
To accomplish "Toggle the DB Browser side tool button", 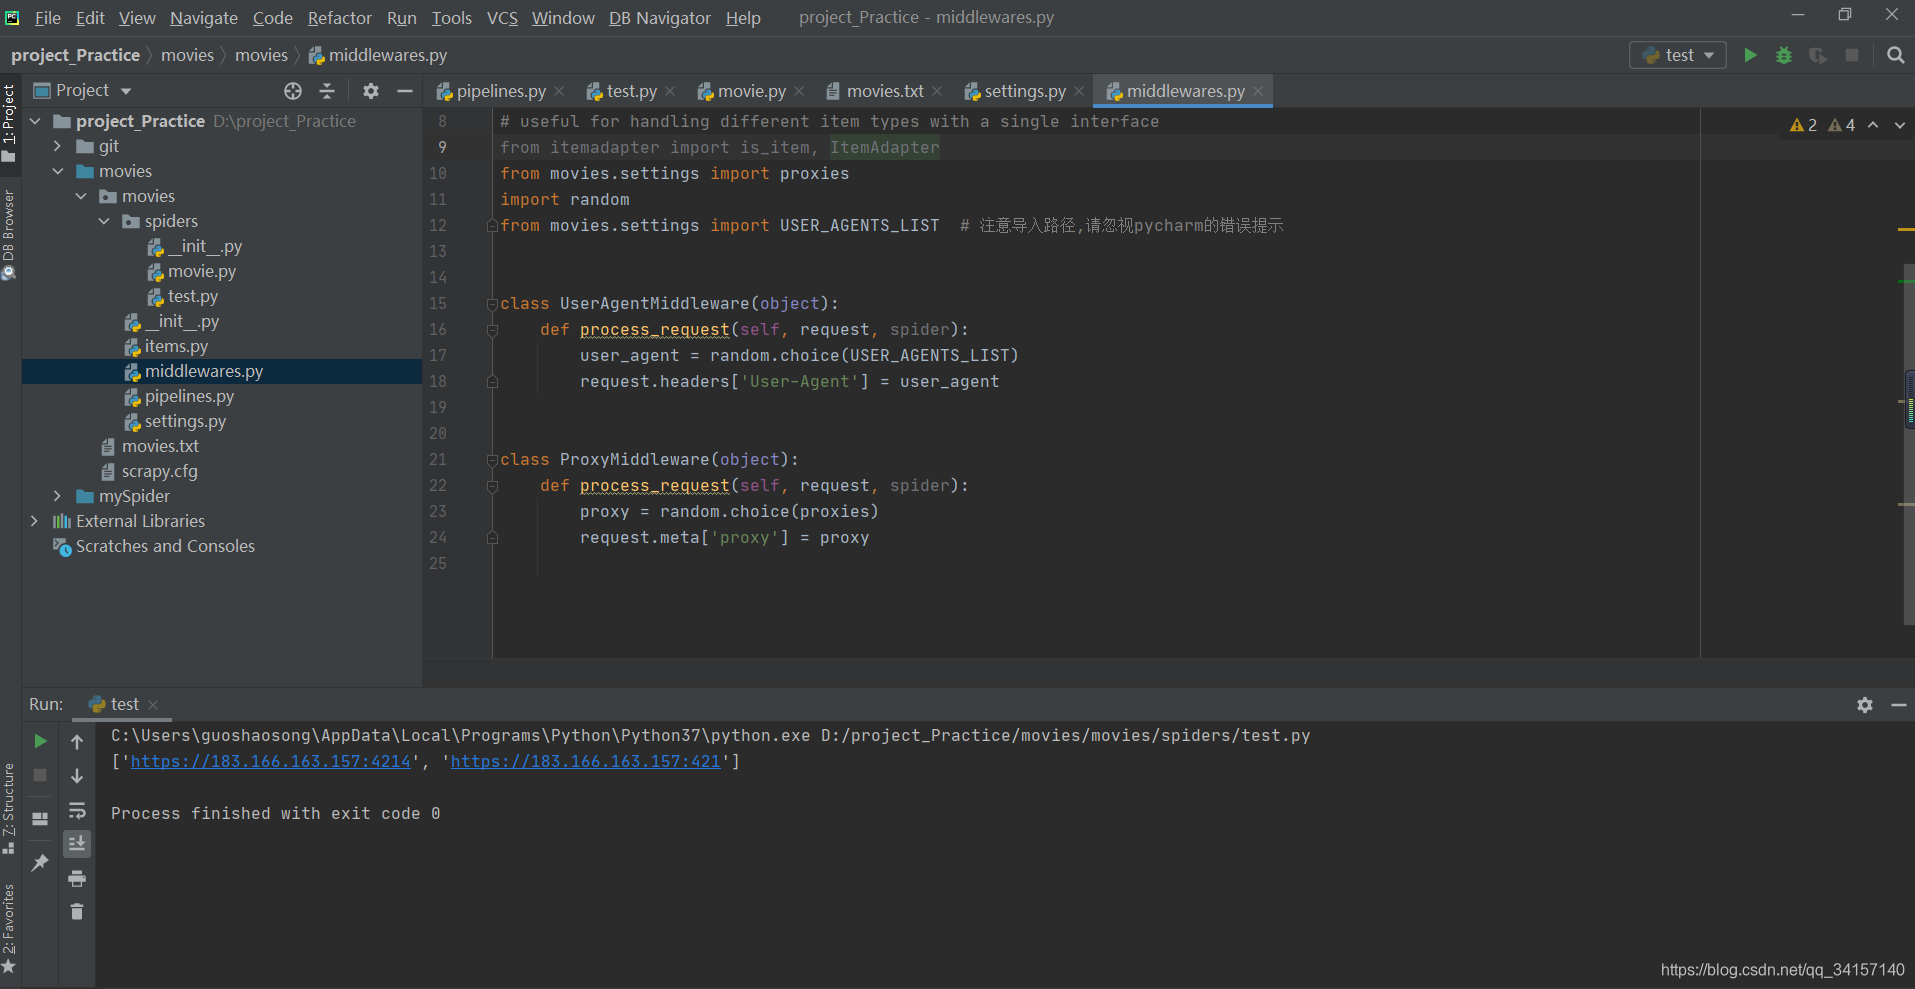I will click(x=9, y=235).
